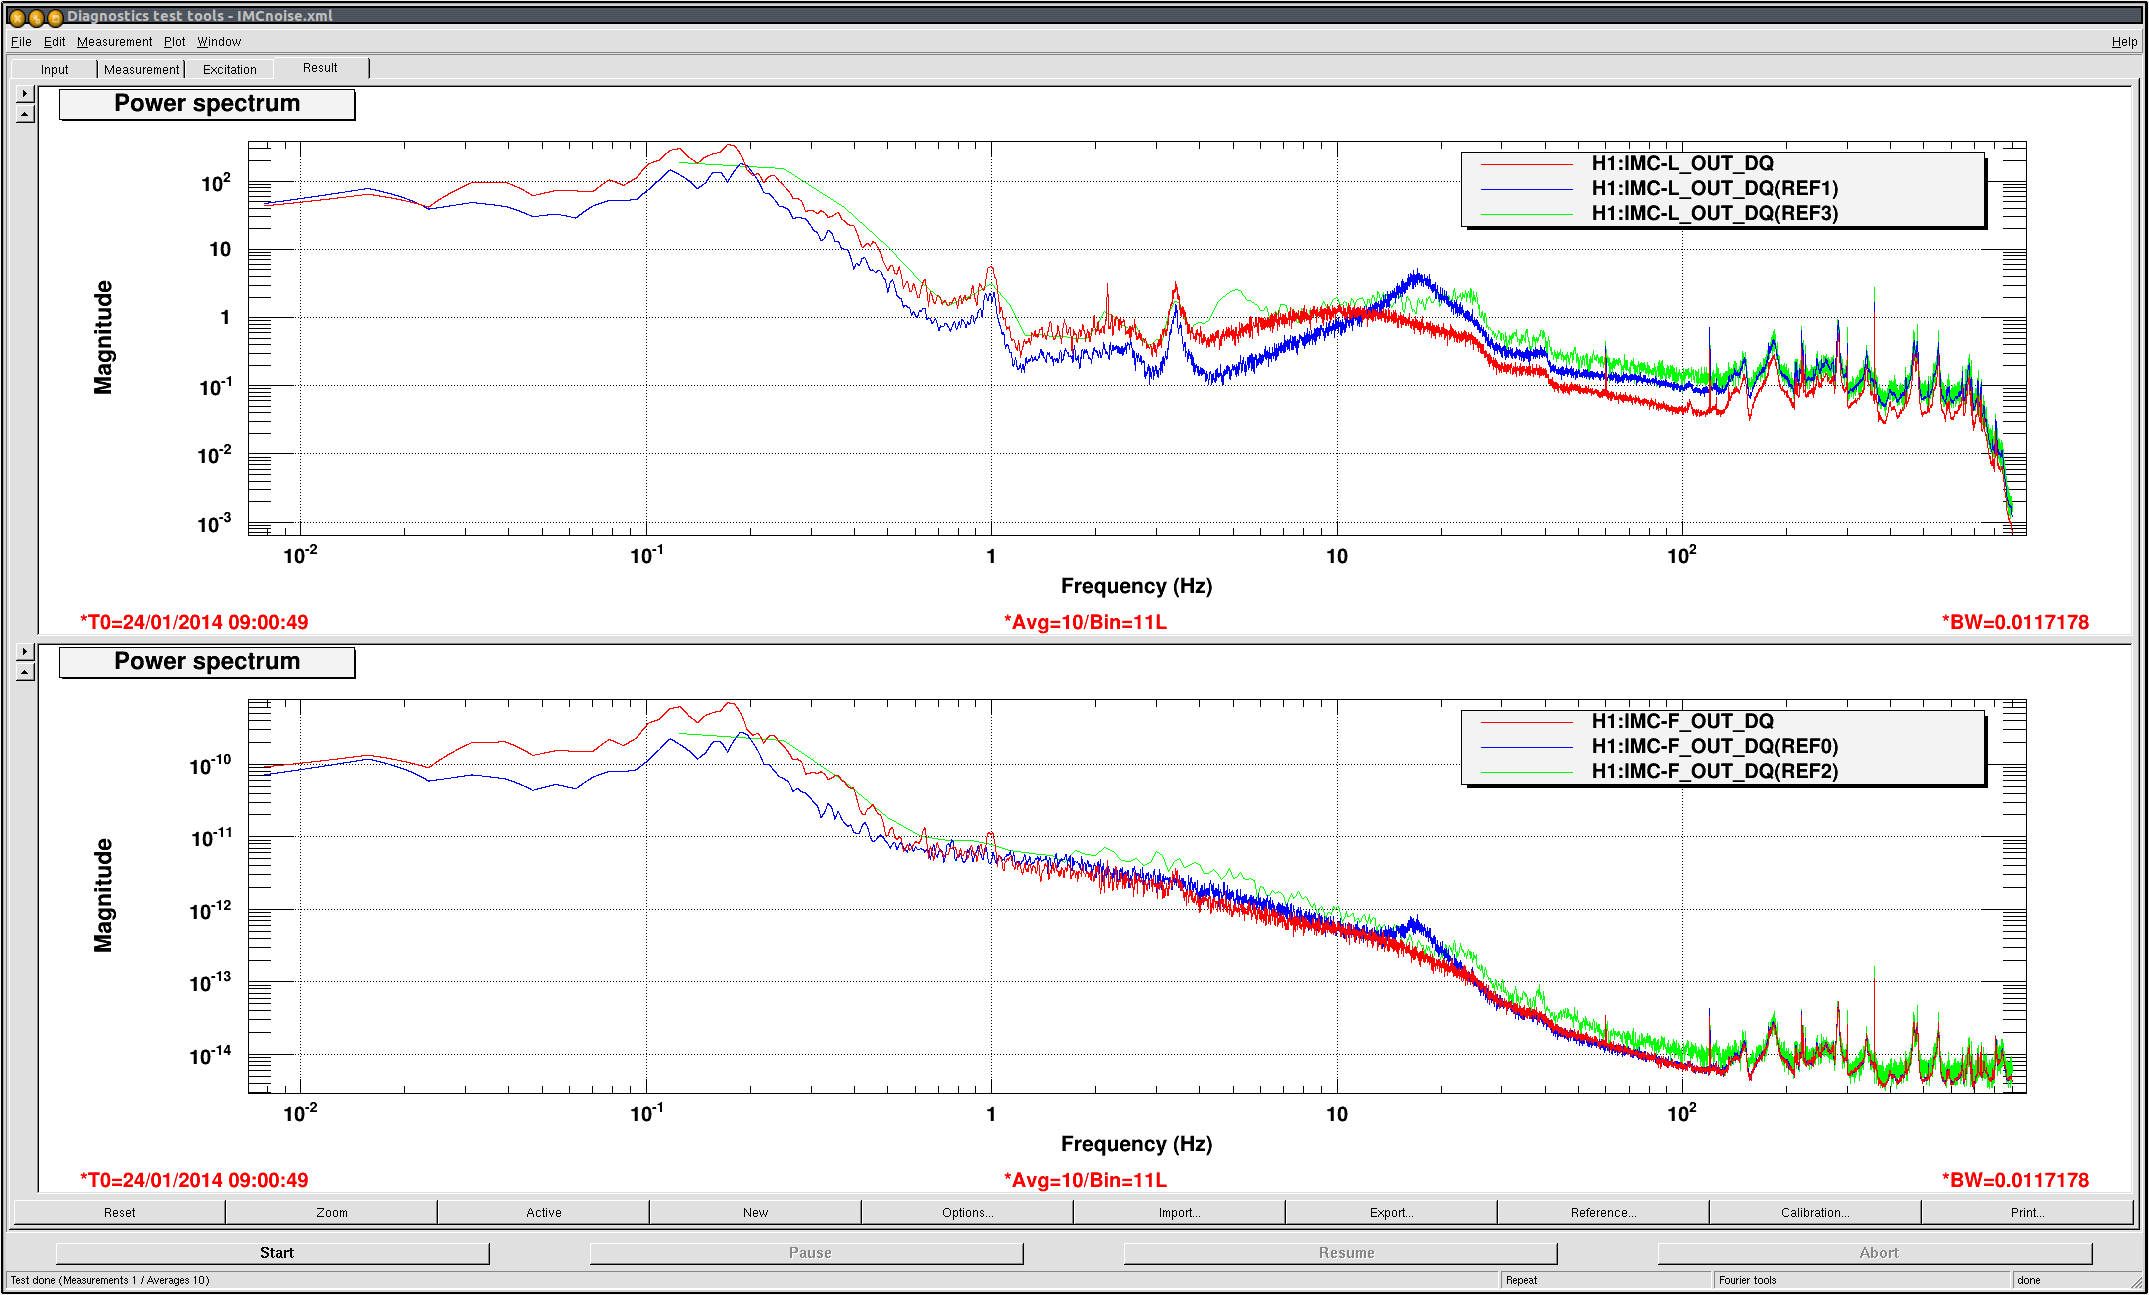Click the Active pad button
The height and width of the screenshot is (1295, 2149).
pyautogui.click(x=544, y=1213)
